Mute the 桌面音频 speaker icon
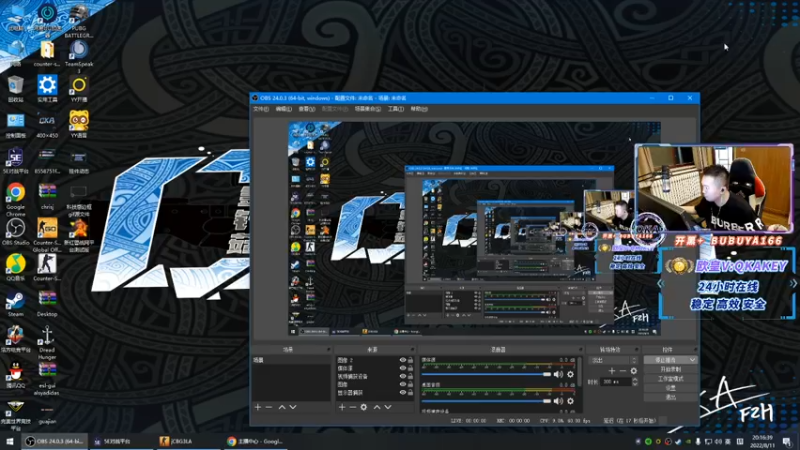Viewport: 800px width, 450px height. 559,401
